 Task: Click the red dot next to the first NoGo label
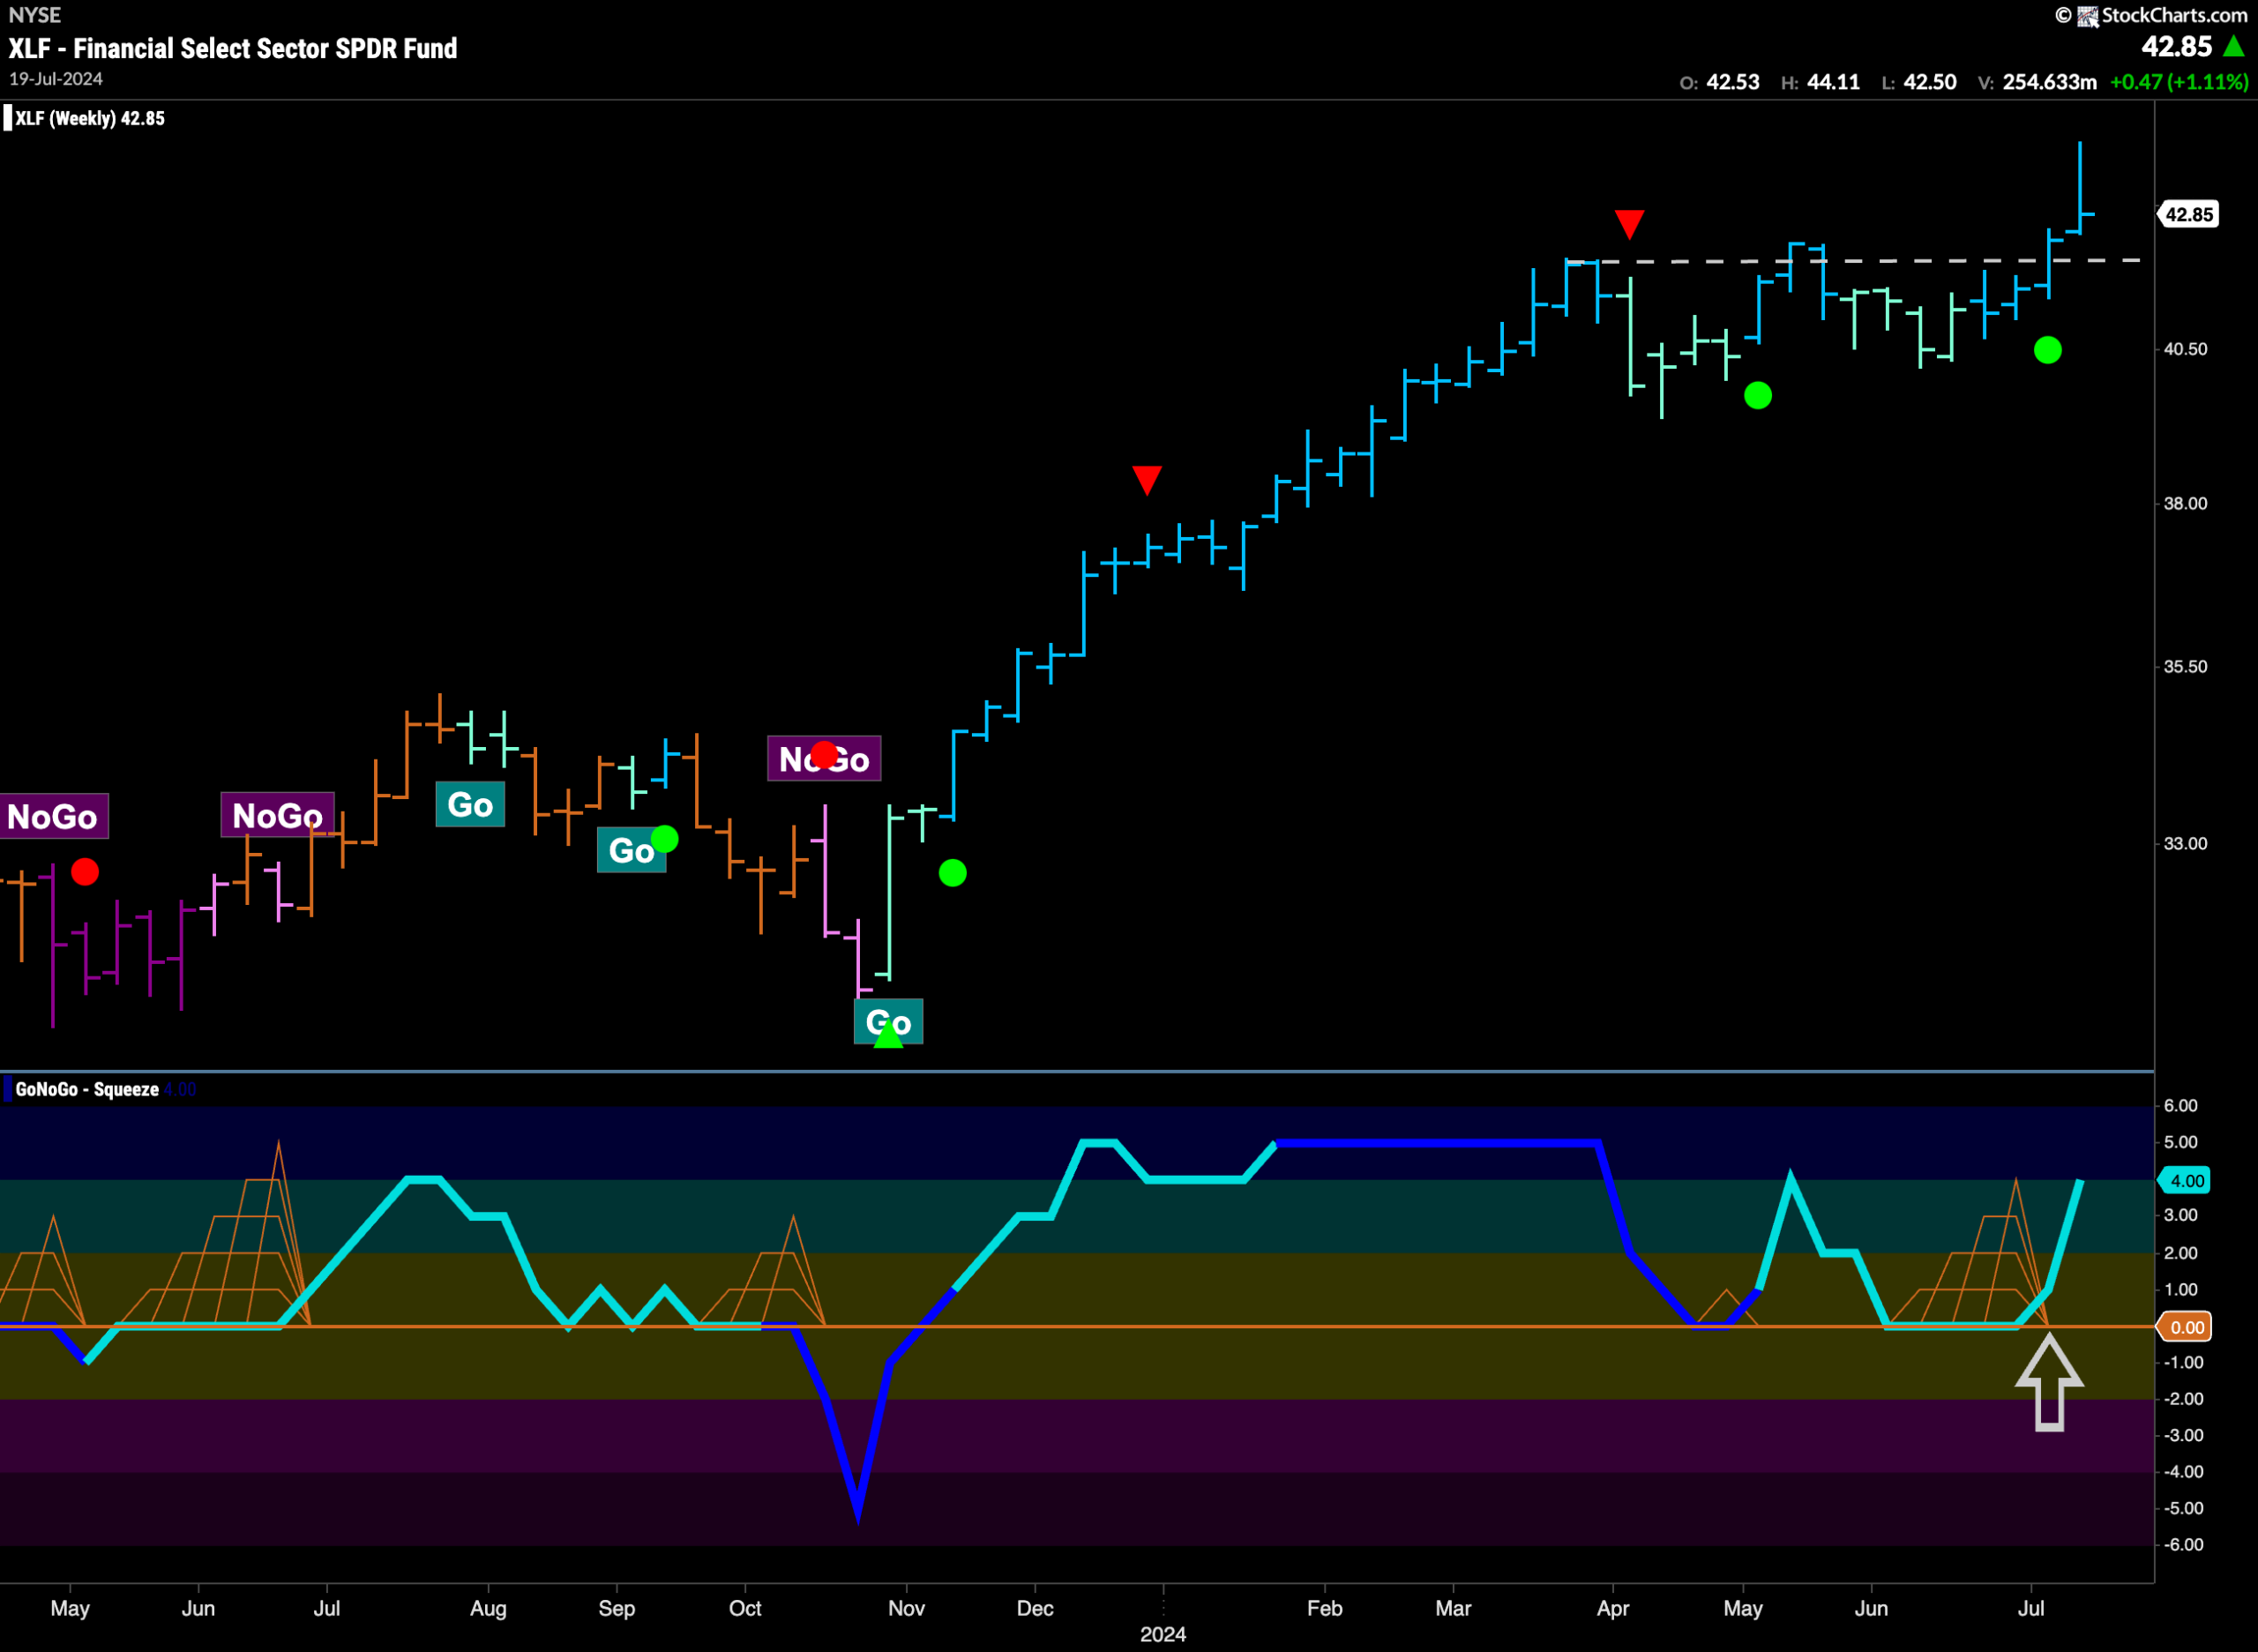click(x=85, y=872)
